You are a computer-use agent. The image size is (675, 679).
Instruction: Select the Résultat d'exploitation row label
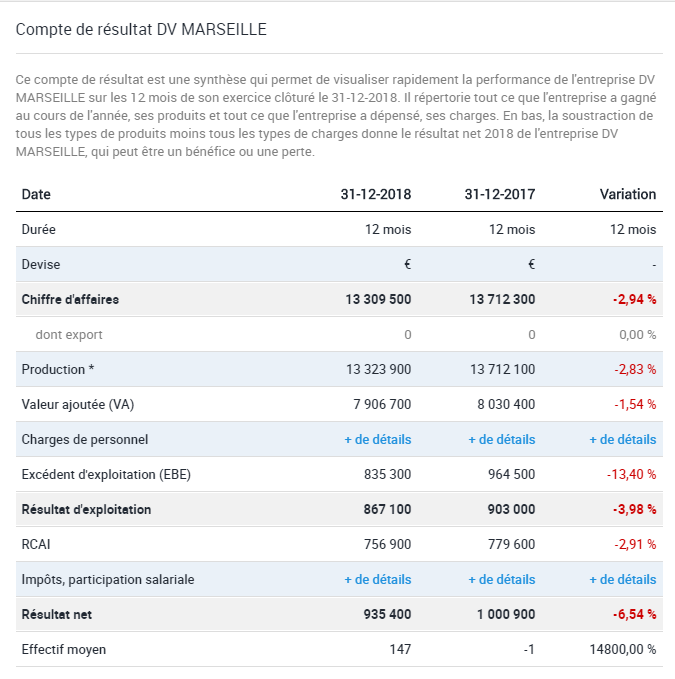coord(86,509)
